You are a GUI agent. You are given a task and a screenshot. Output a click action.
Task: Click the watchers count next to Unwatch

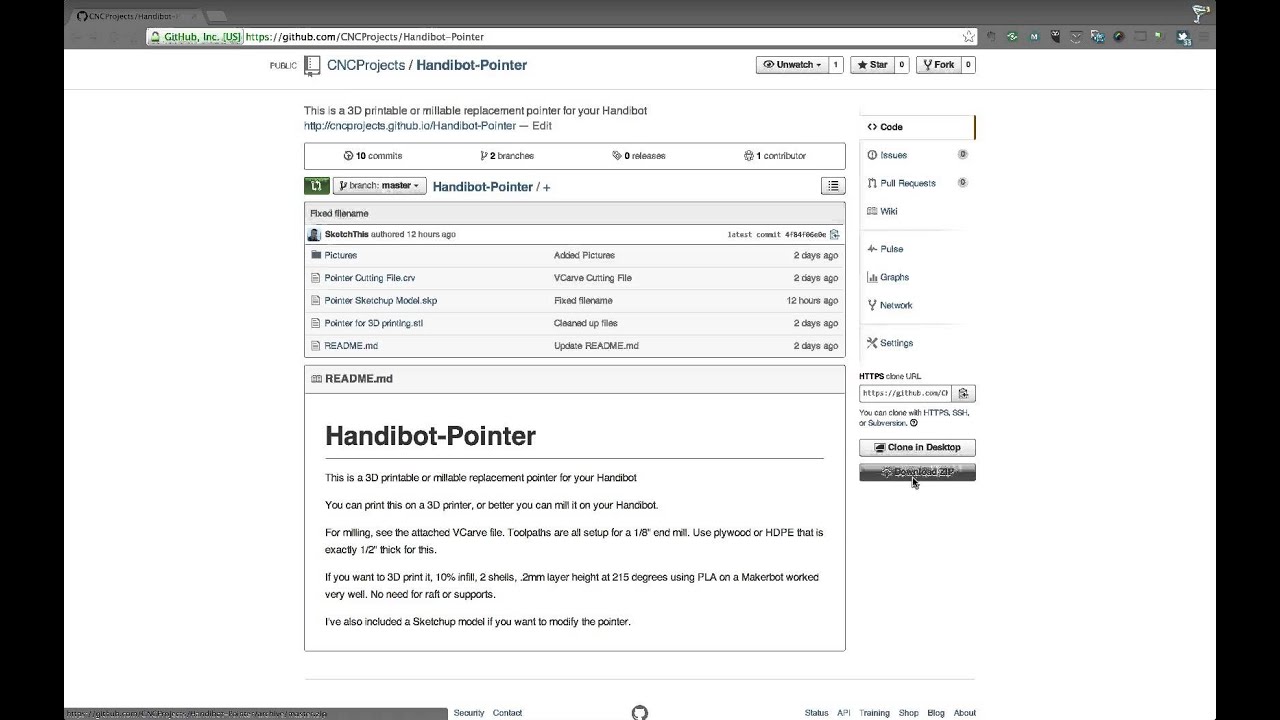tap(836, 65)
